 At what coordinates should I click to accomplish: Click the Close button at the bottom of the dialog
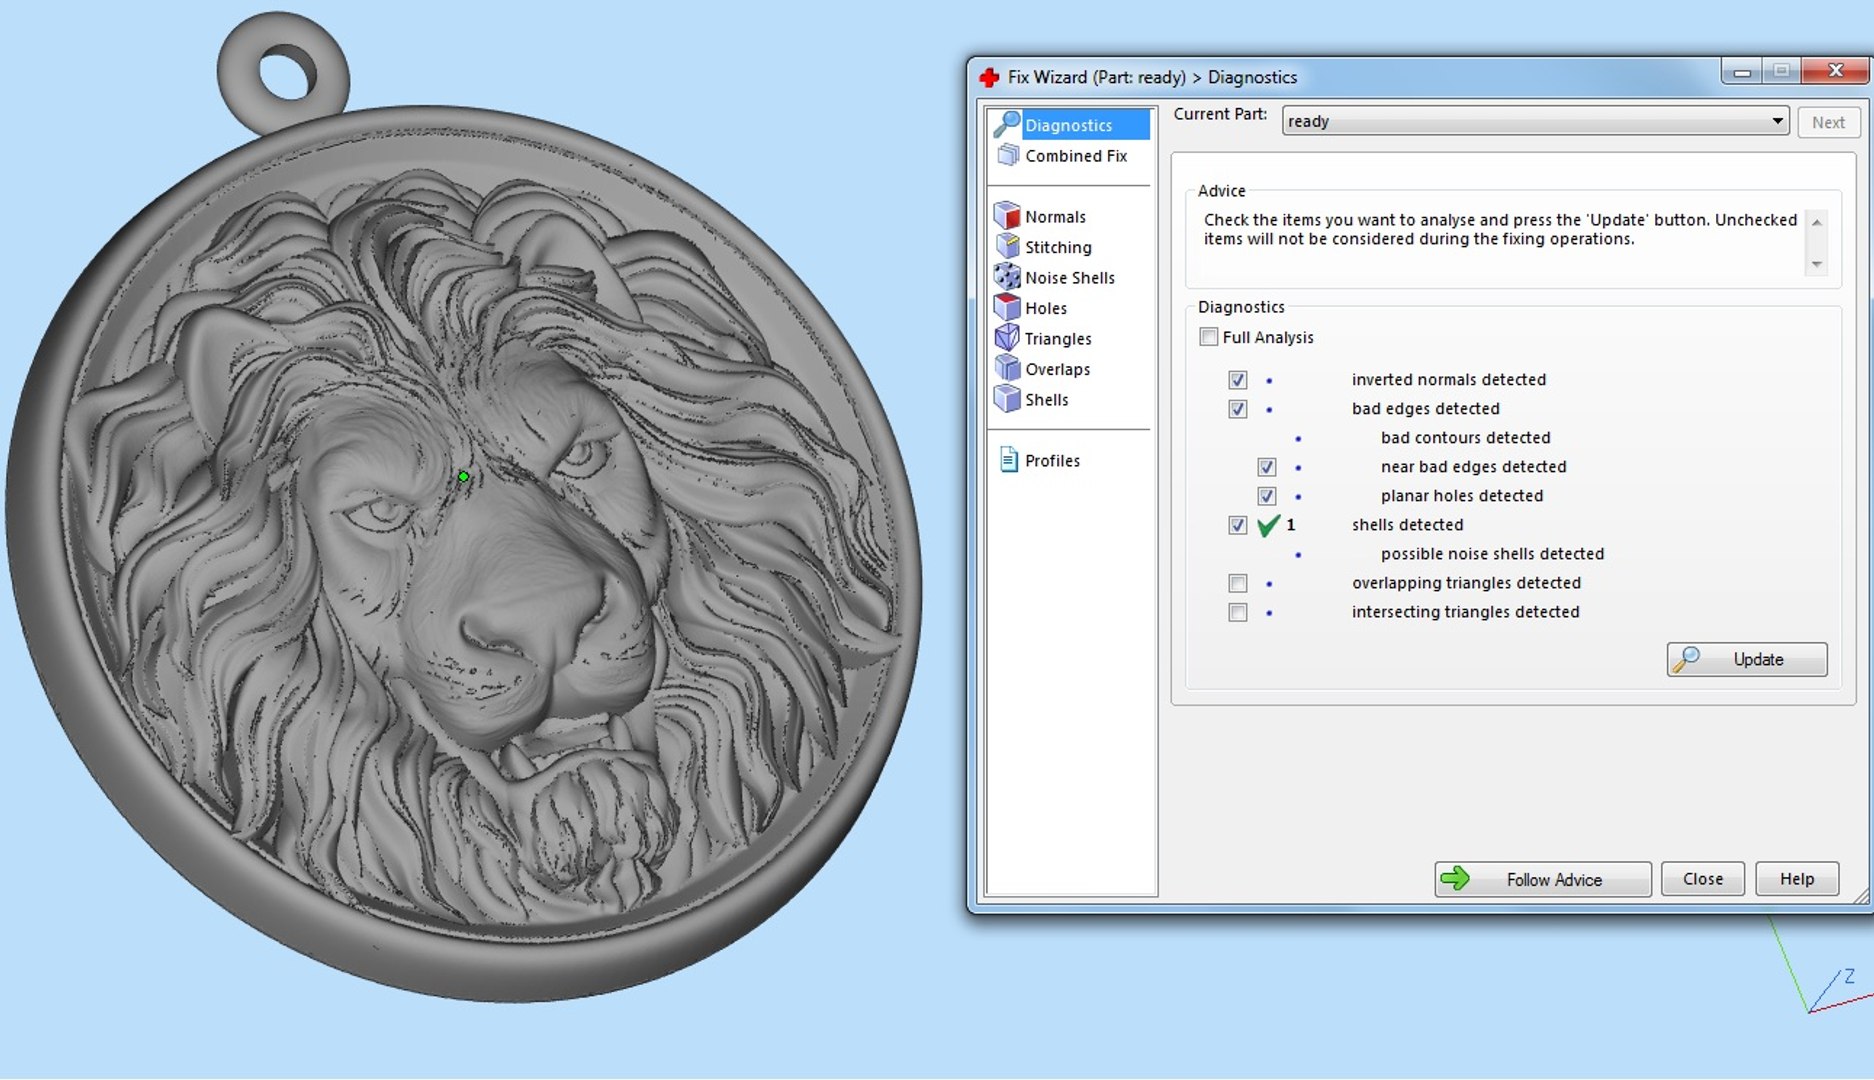coord(1702,879)
